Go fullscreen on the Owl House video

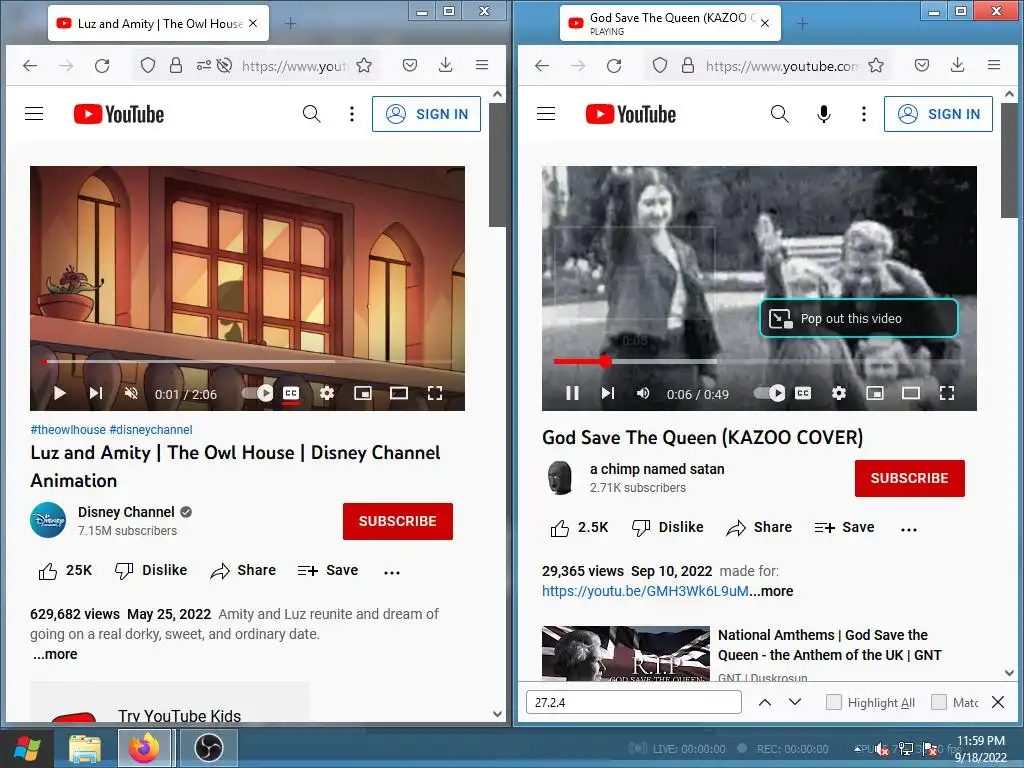(x=435, y=393)
